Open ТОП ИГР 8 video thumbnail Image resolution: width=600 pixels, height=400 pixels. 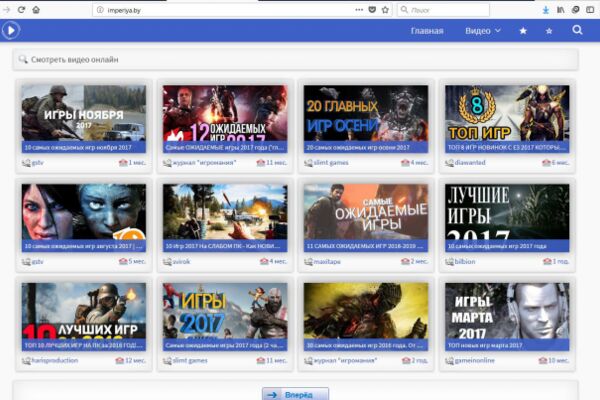[507, 113]
